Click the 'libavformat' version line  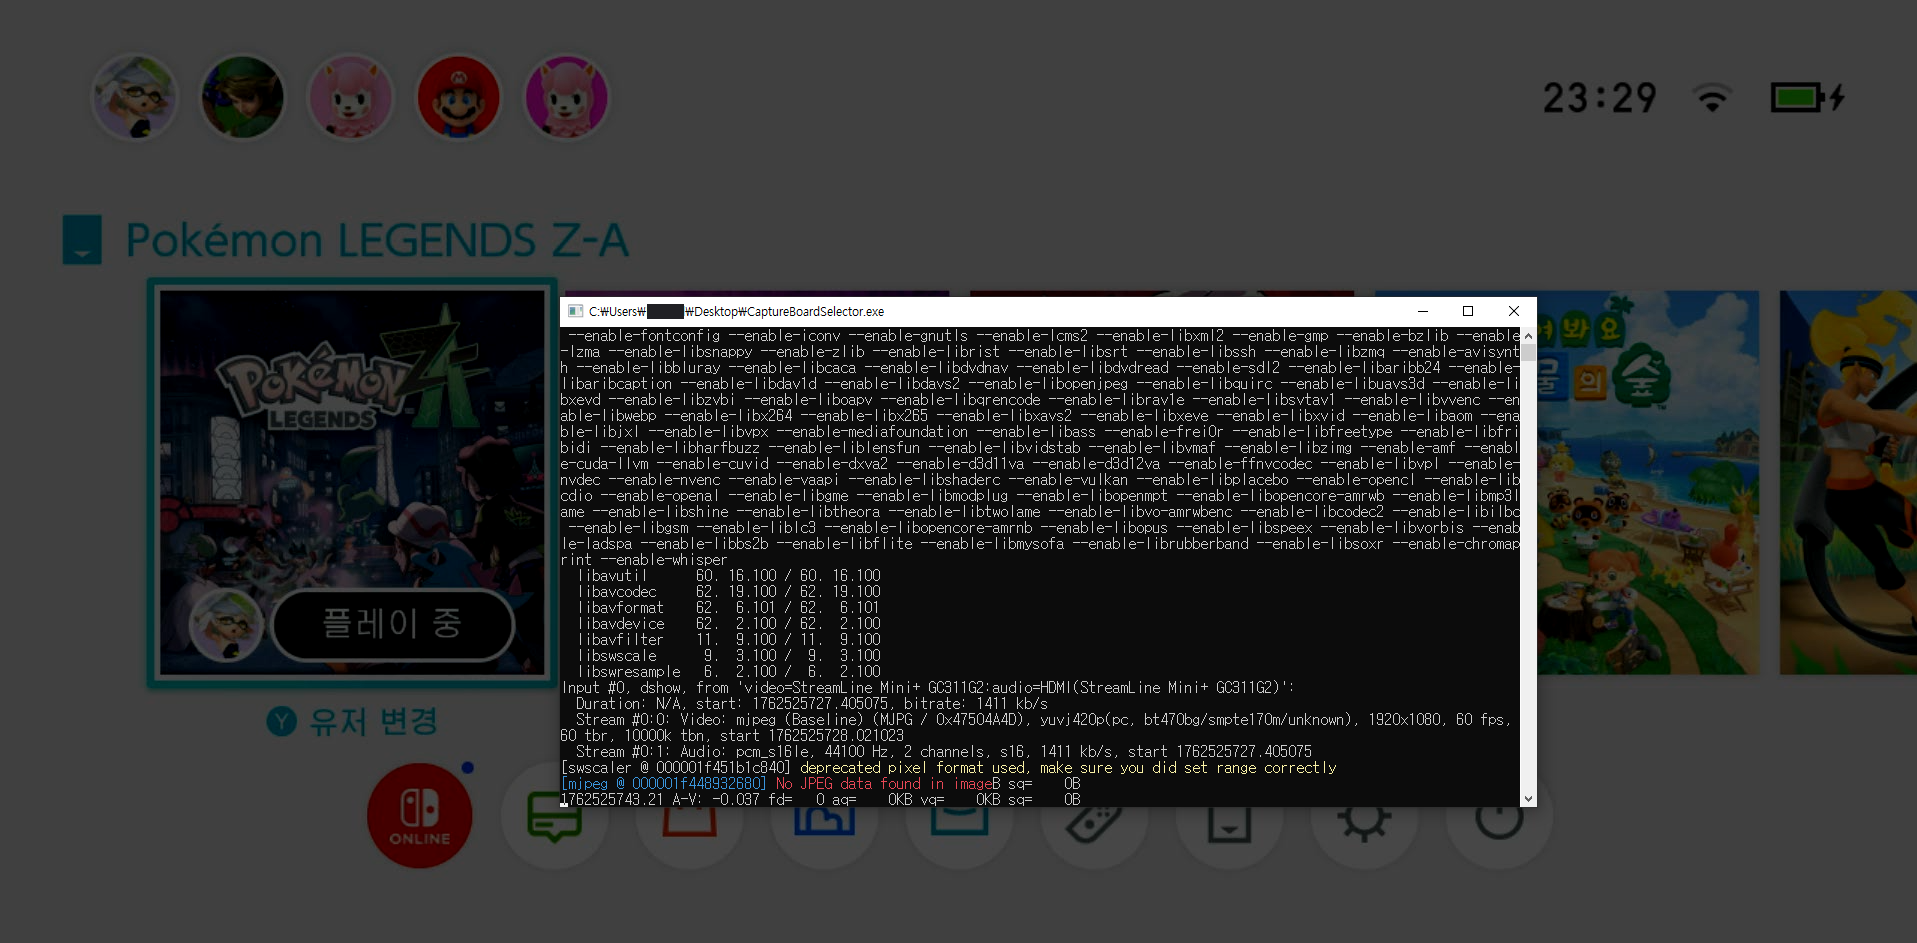(x=729, y=608)
